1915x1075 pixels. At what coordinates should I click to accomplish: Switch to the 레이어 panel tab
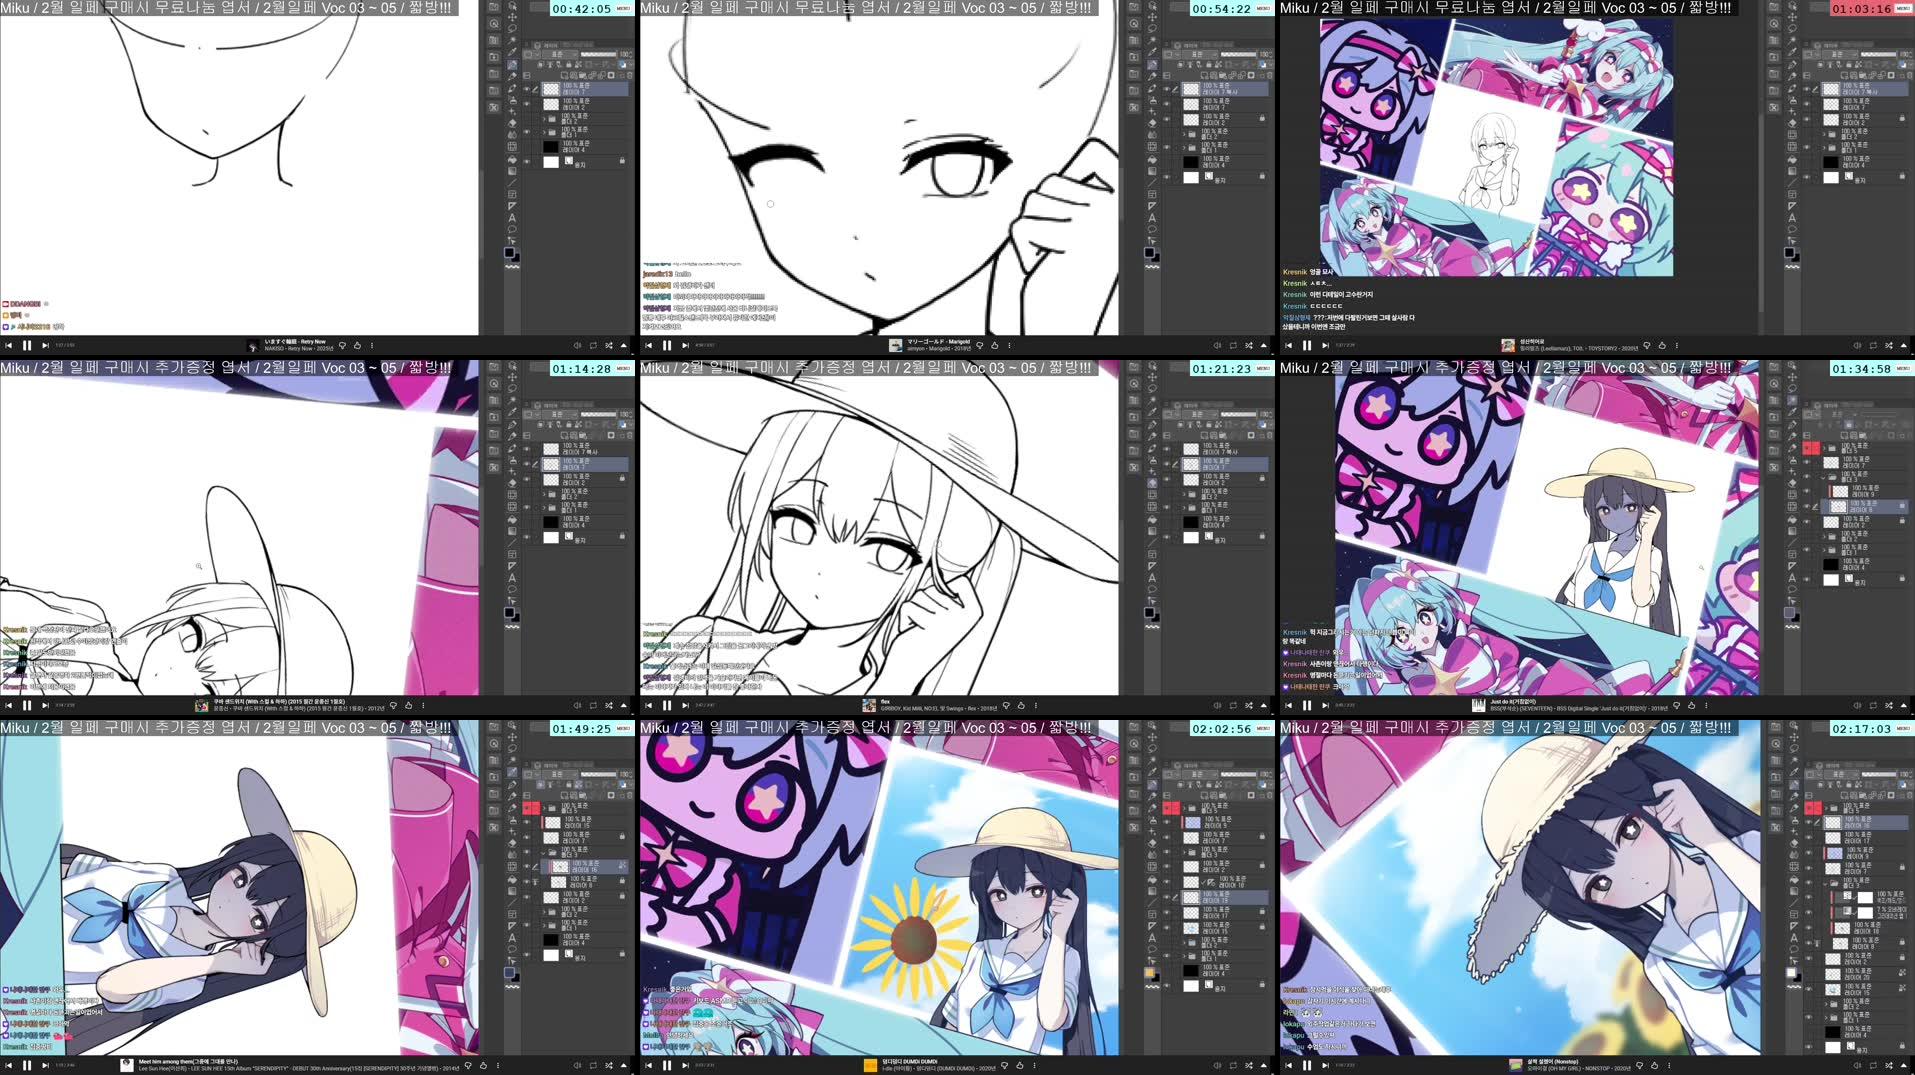550,44
